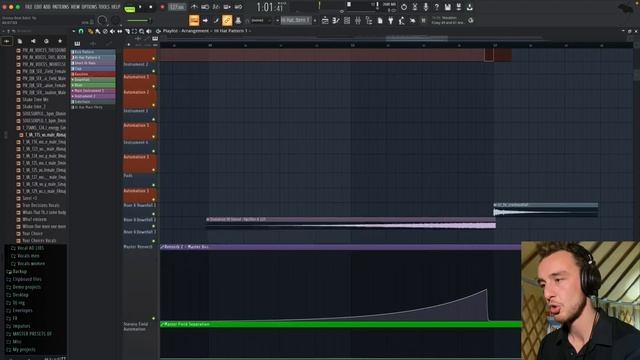The image size is (640, 360).
Task: Toggle the green song/pattern mode switch
Action: tap(129, 8)
